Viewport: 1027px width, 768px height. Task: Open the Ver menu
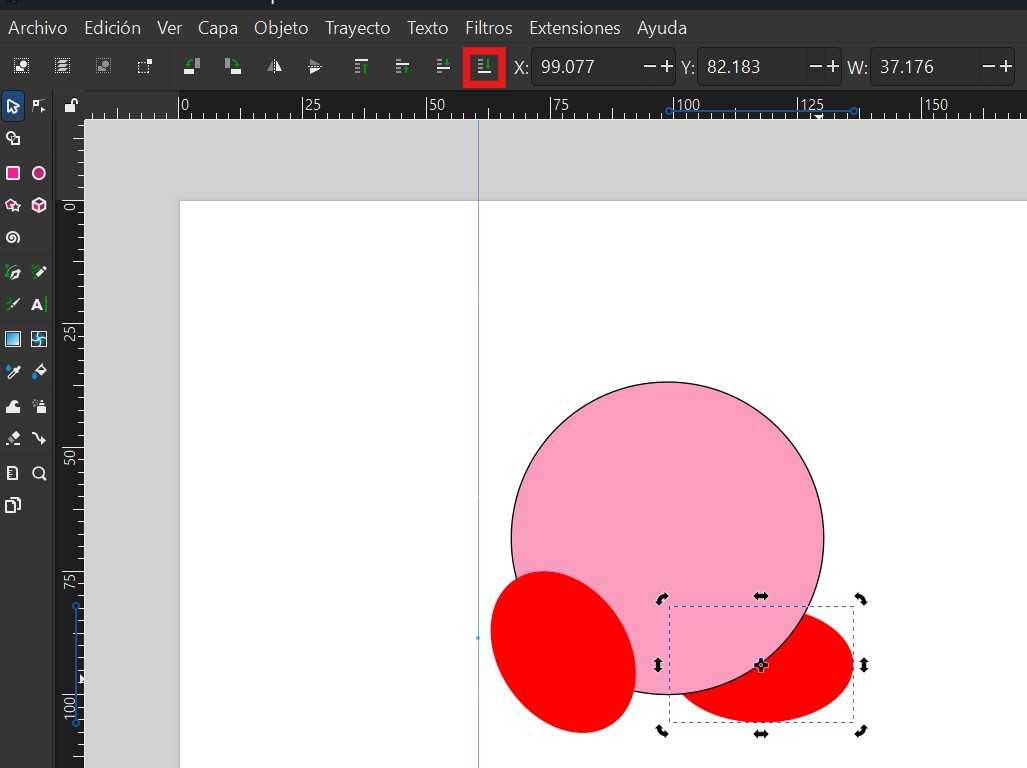169,28
